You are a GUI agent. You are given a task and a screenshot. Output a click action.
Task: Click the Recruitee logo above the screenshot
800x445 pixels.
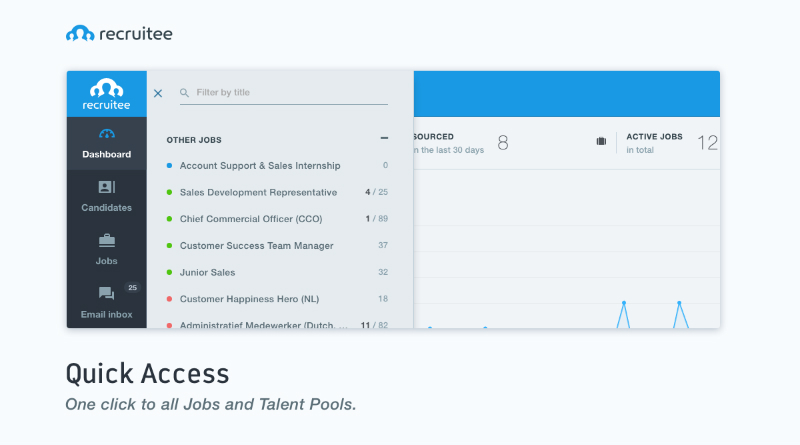tap(119, 34)
